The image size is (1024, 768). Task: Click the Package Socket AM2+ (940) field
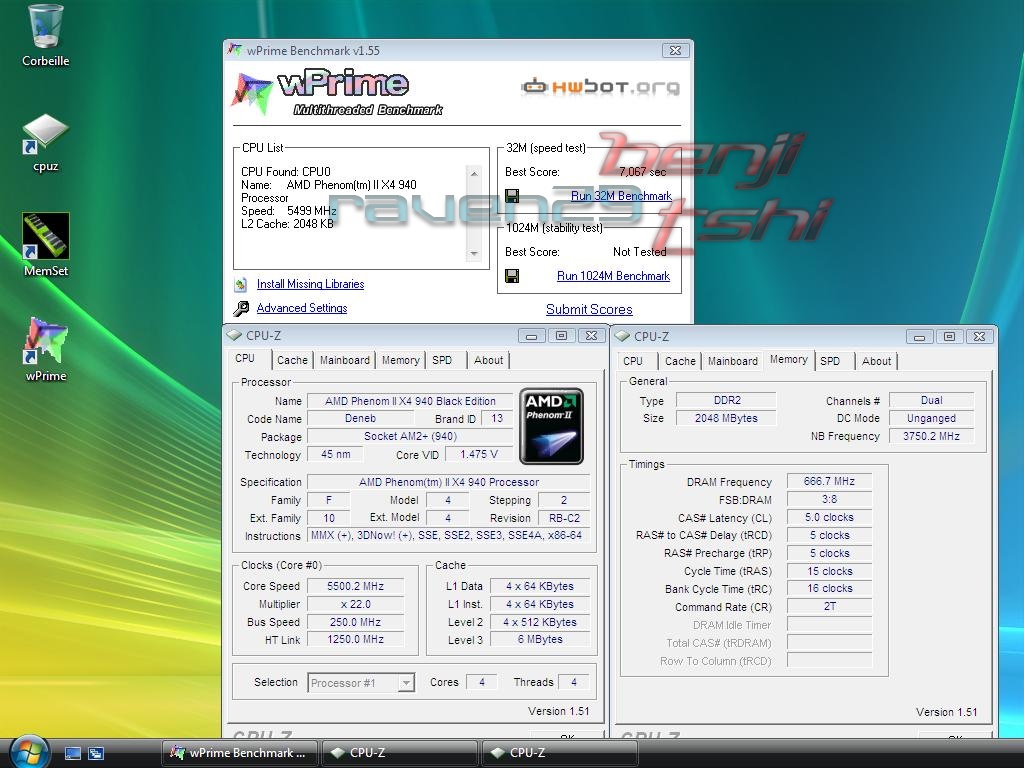(x=410, y=436)
